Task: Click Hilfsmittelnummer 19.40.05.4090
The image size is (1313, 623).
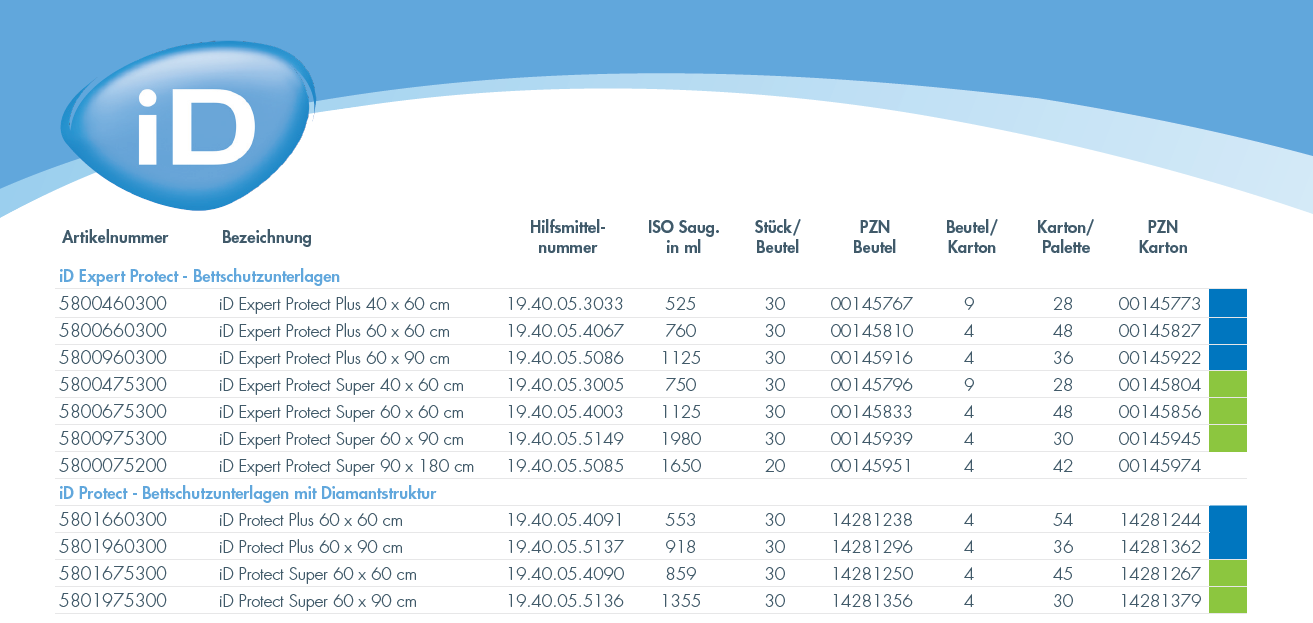Action: (565, 573)
